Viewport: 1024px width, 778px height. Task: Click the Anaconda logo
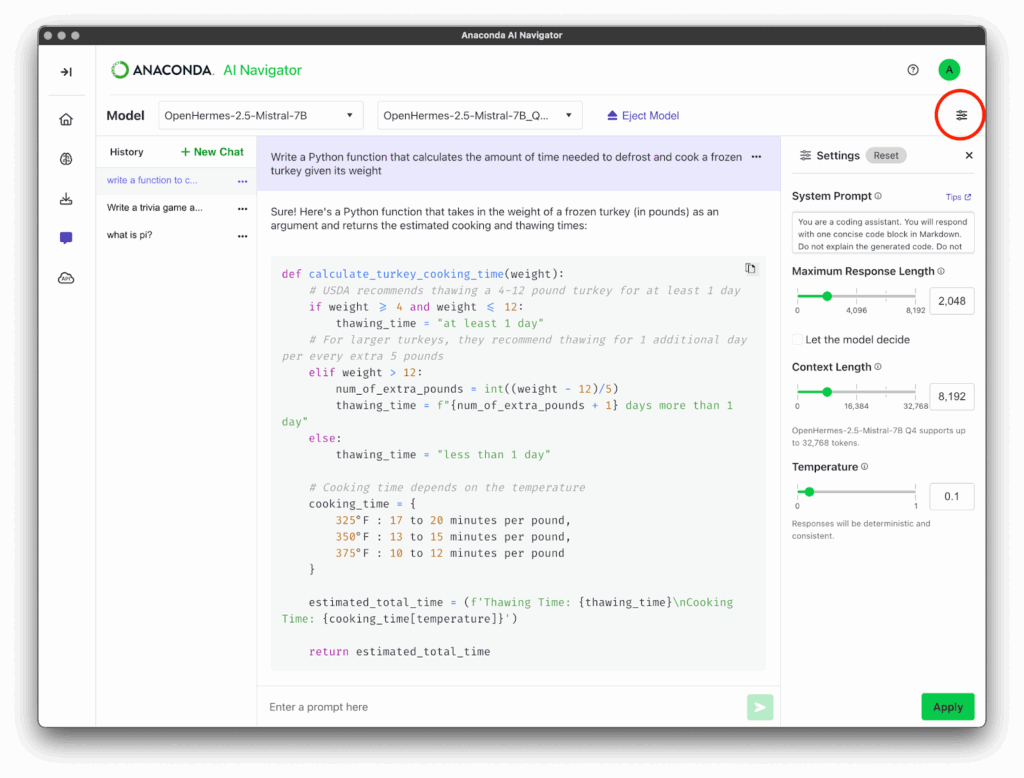click(162, 70)
